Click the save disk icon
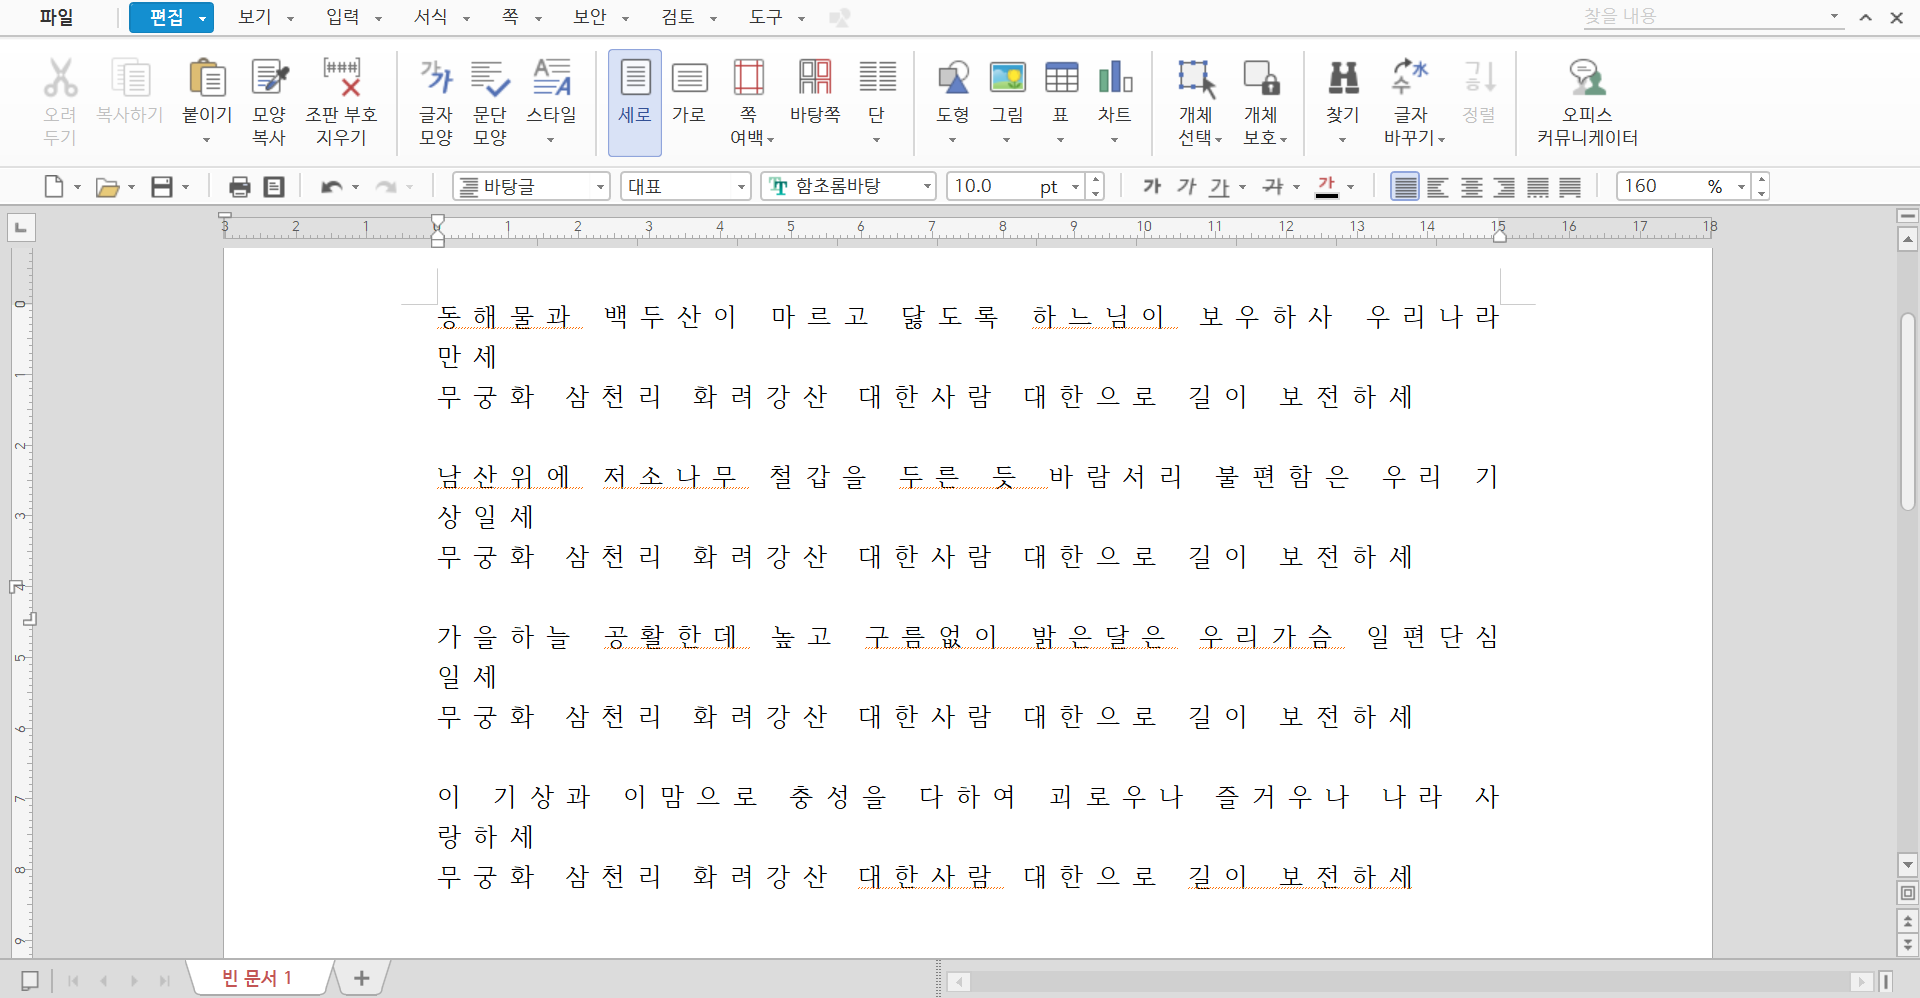Screen dimensions: 1920x998 tap(162, 186)
